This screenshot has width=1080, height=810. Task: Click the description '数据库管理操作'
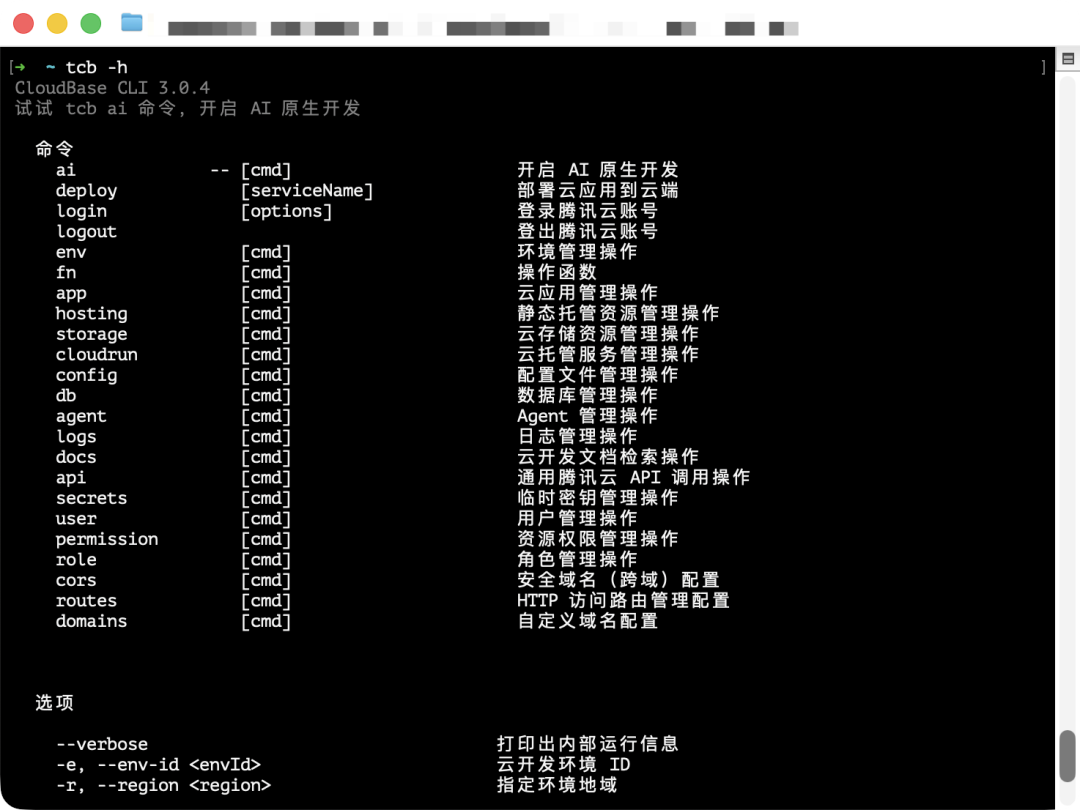588,395
